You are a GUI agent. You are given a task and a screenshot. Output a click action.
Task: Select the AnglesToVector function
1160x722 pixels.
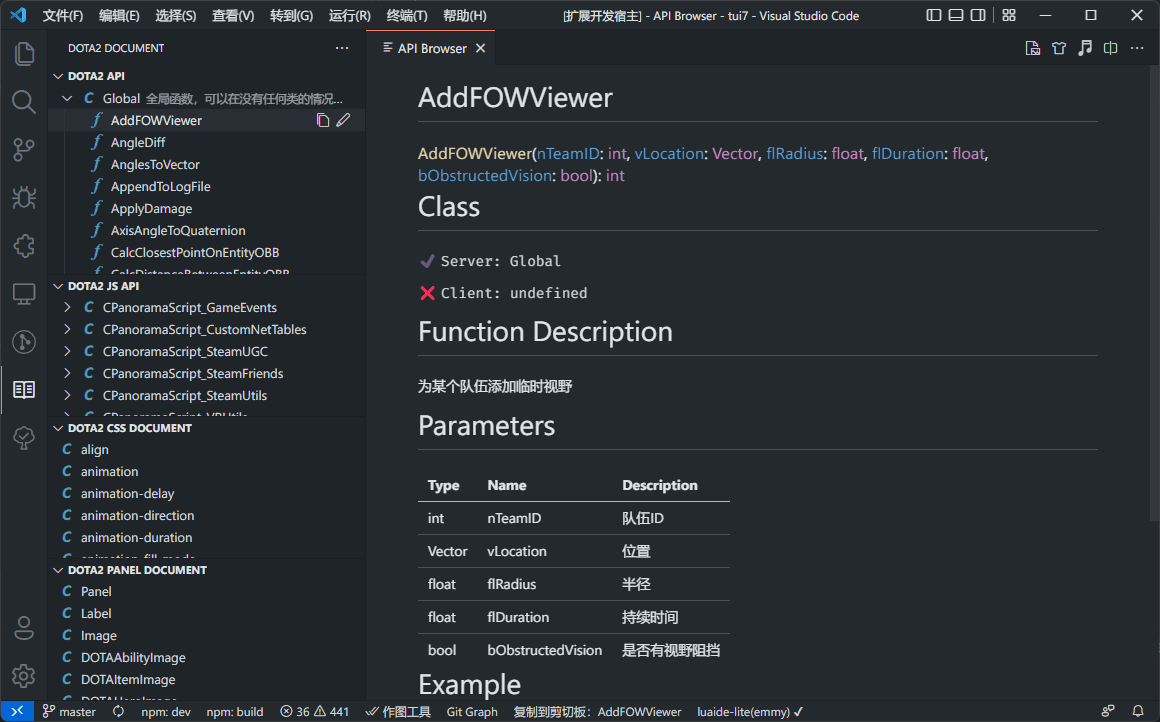click(206, 165)
